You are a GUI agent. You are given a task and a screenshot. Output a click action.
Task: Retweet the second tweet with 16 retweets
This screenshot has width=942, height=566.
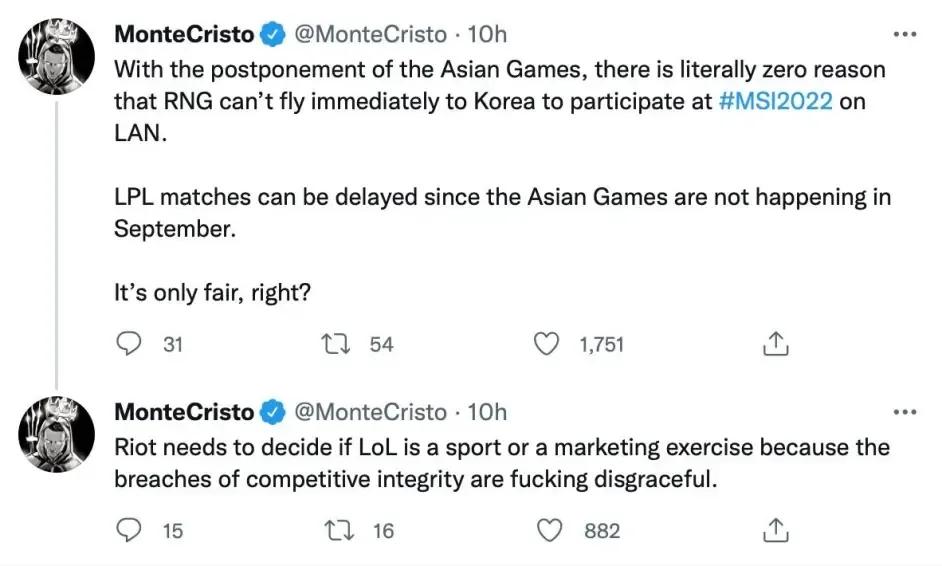[x=339, y=531]
